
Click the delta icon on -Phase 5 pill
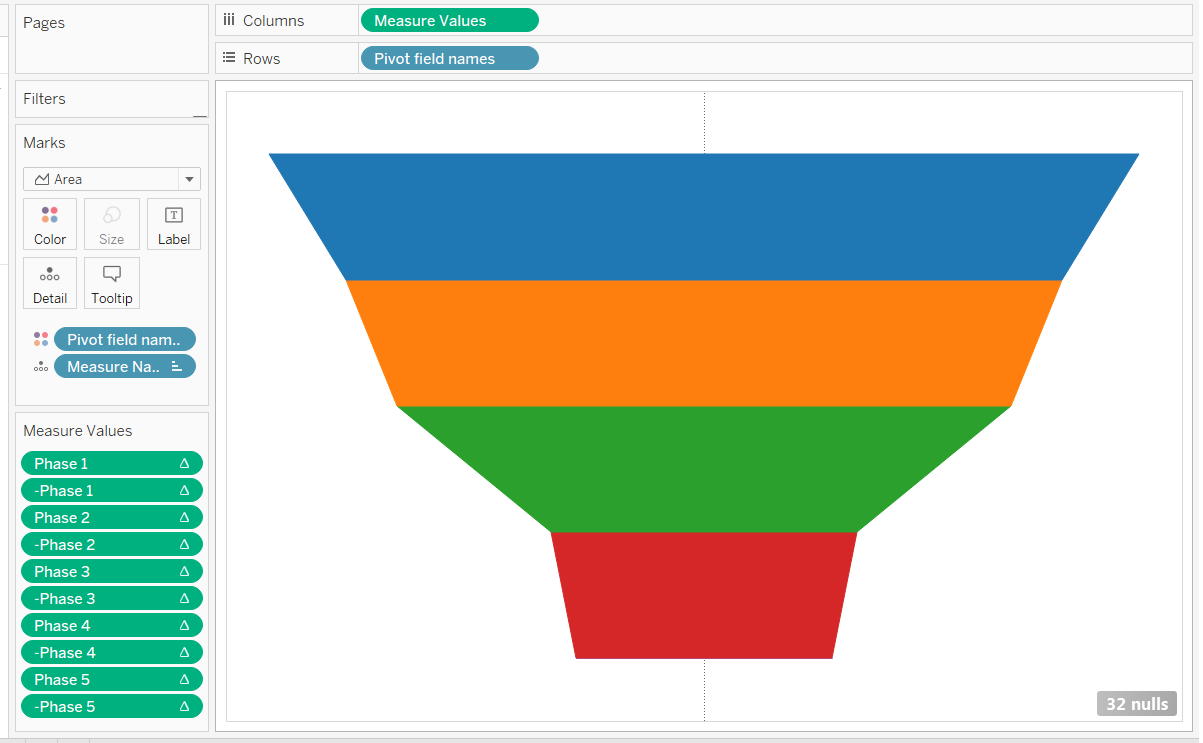click(184, 707)
